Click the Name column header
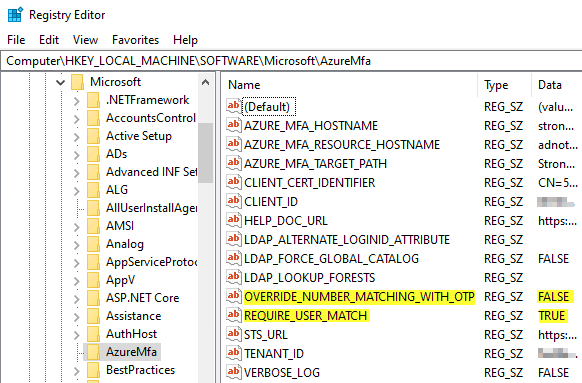The width and height of the screenshot is (582, 383). pos(350,85)
